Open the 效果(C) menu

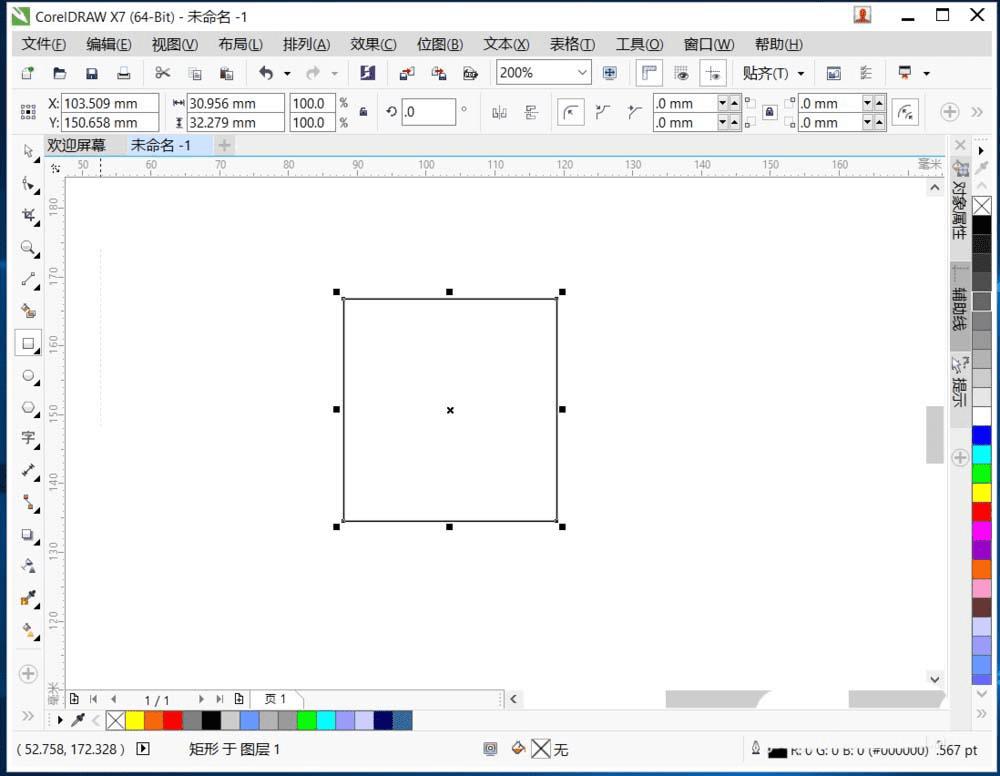point(373,44)
